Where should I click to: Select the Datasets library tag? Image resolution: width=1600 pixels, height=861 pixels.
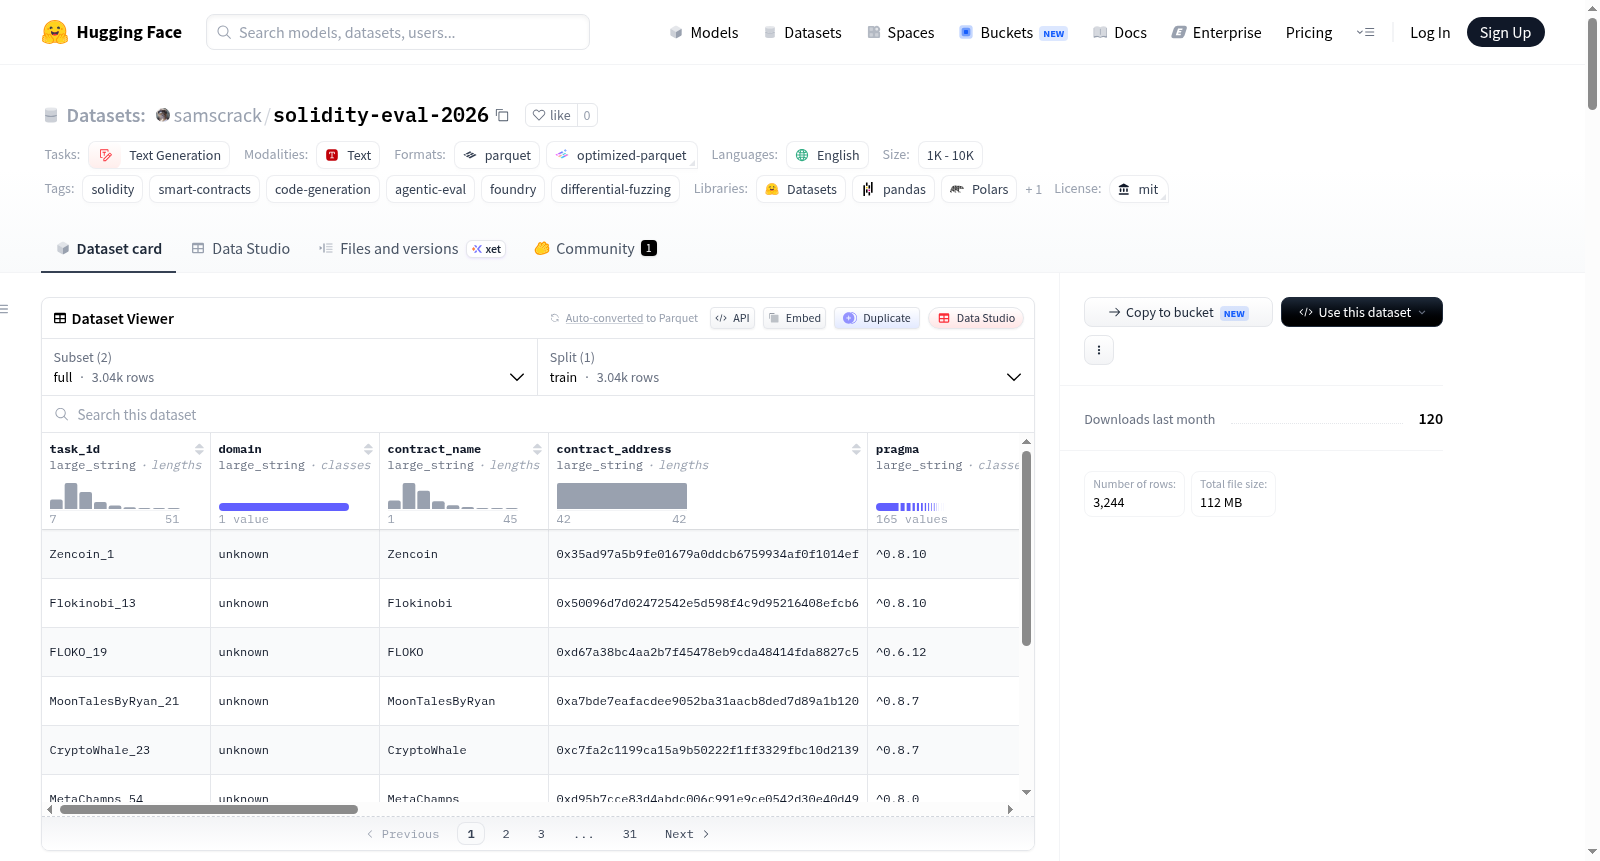click(801, 189)
